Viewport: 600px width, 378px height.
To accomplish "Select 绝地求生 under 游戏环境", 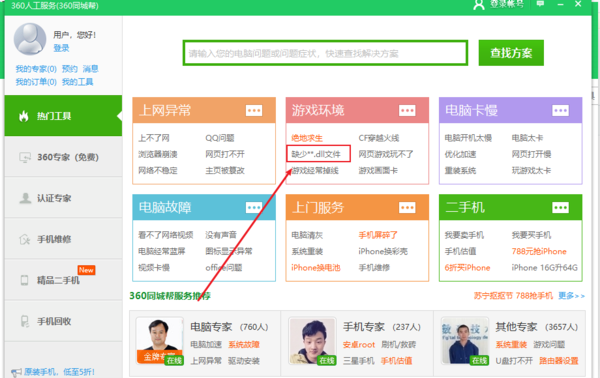I will tap(307, 138).
